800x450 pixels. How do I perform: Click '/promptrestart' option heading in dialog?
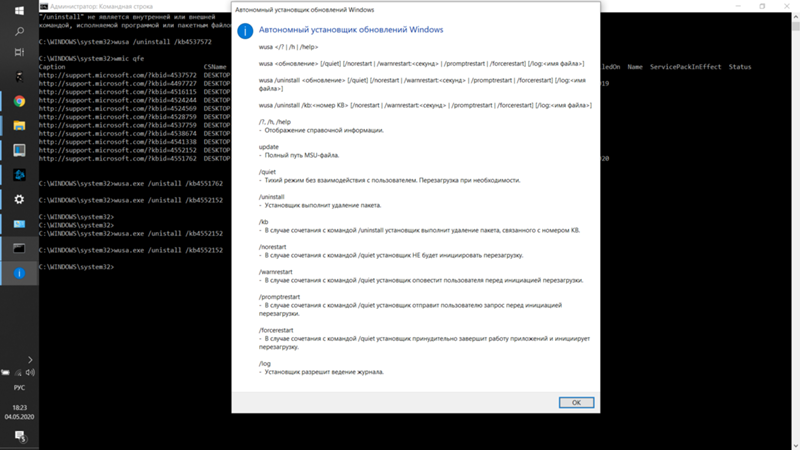[279, 297]
